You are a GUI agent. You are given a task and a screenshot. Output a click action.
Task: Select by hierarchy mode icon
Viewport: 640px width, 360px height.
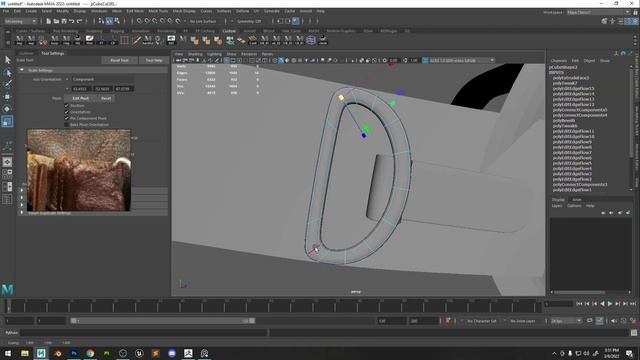click(102, 21)
